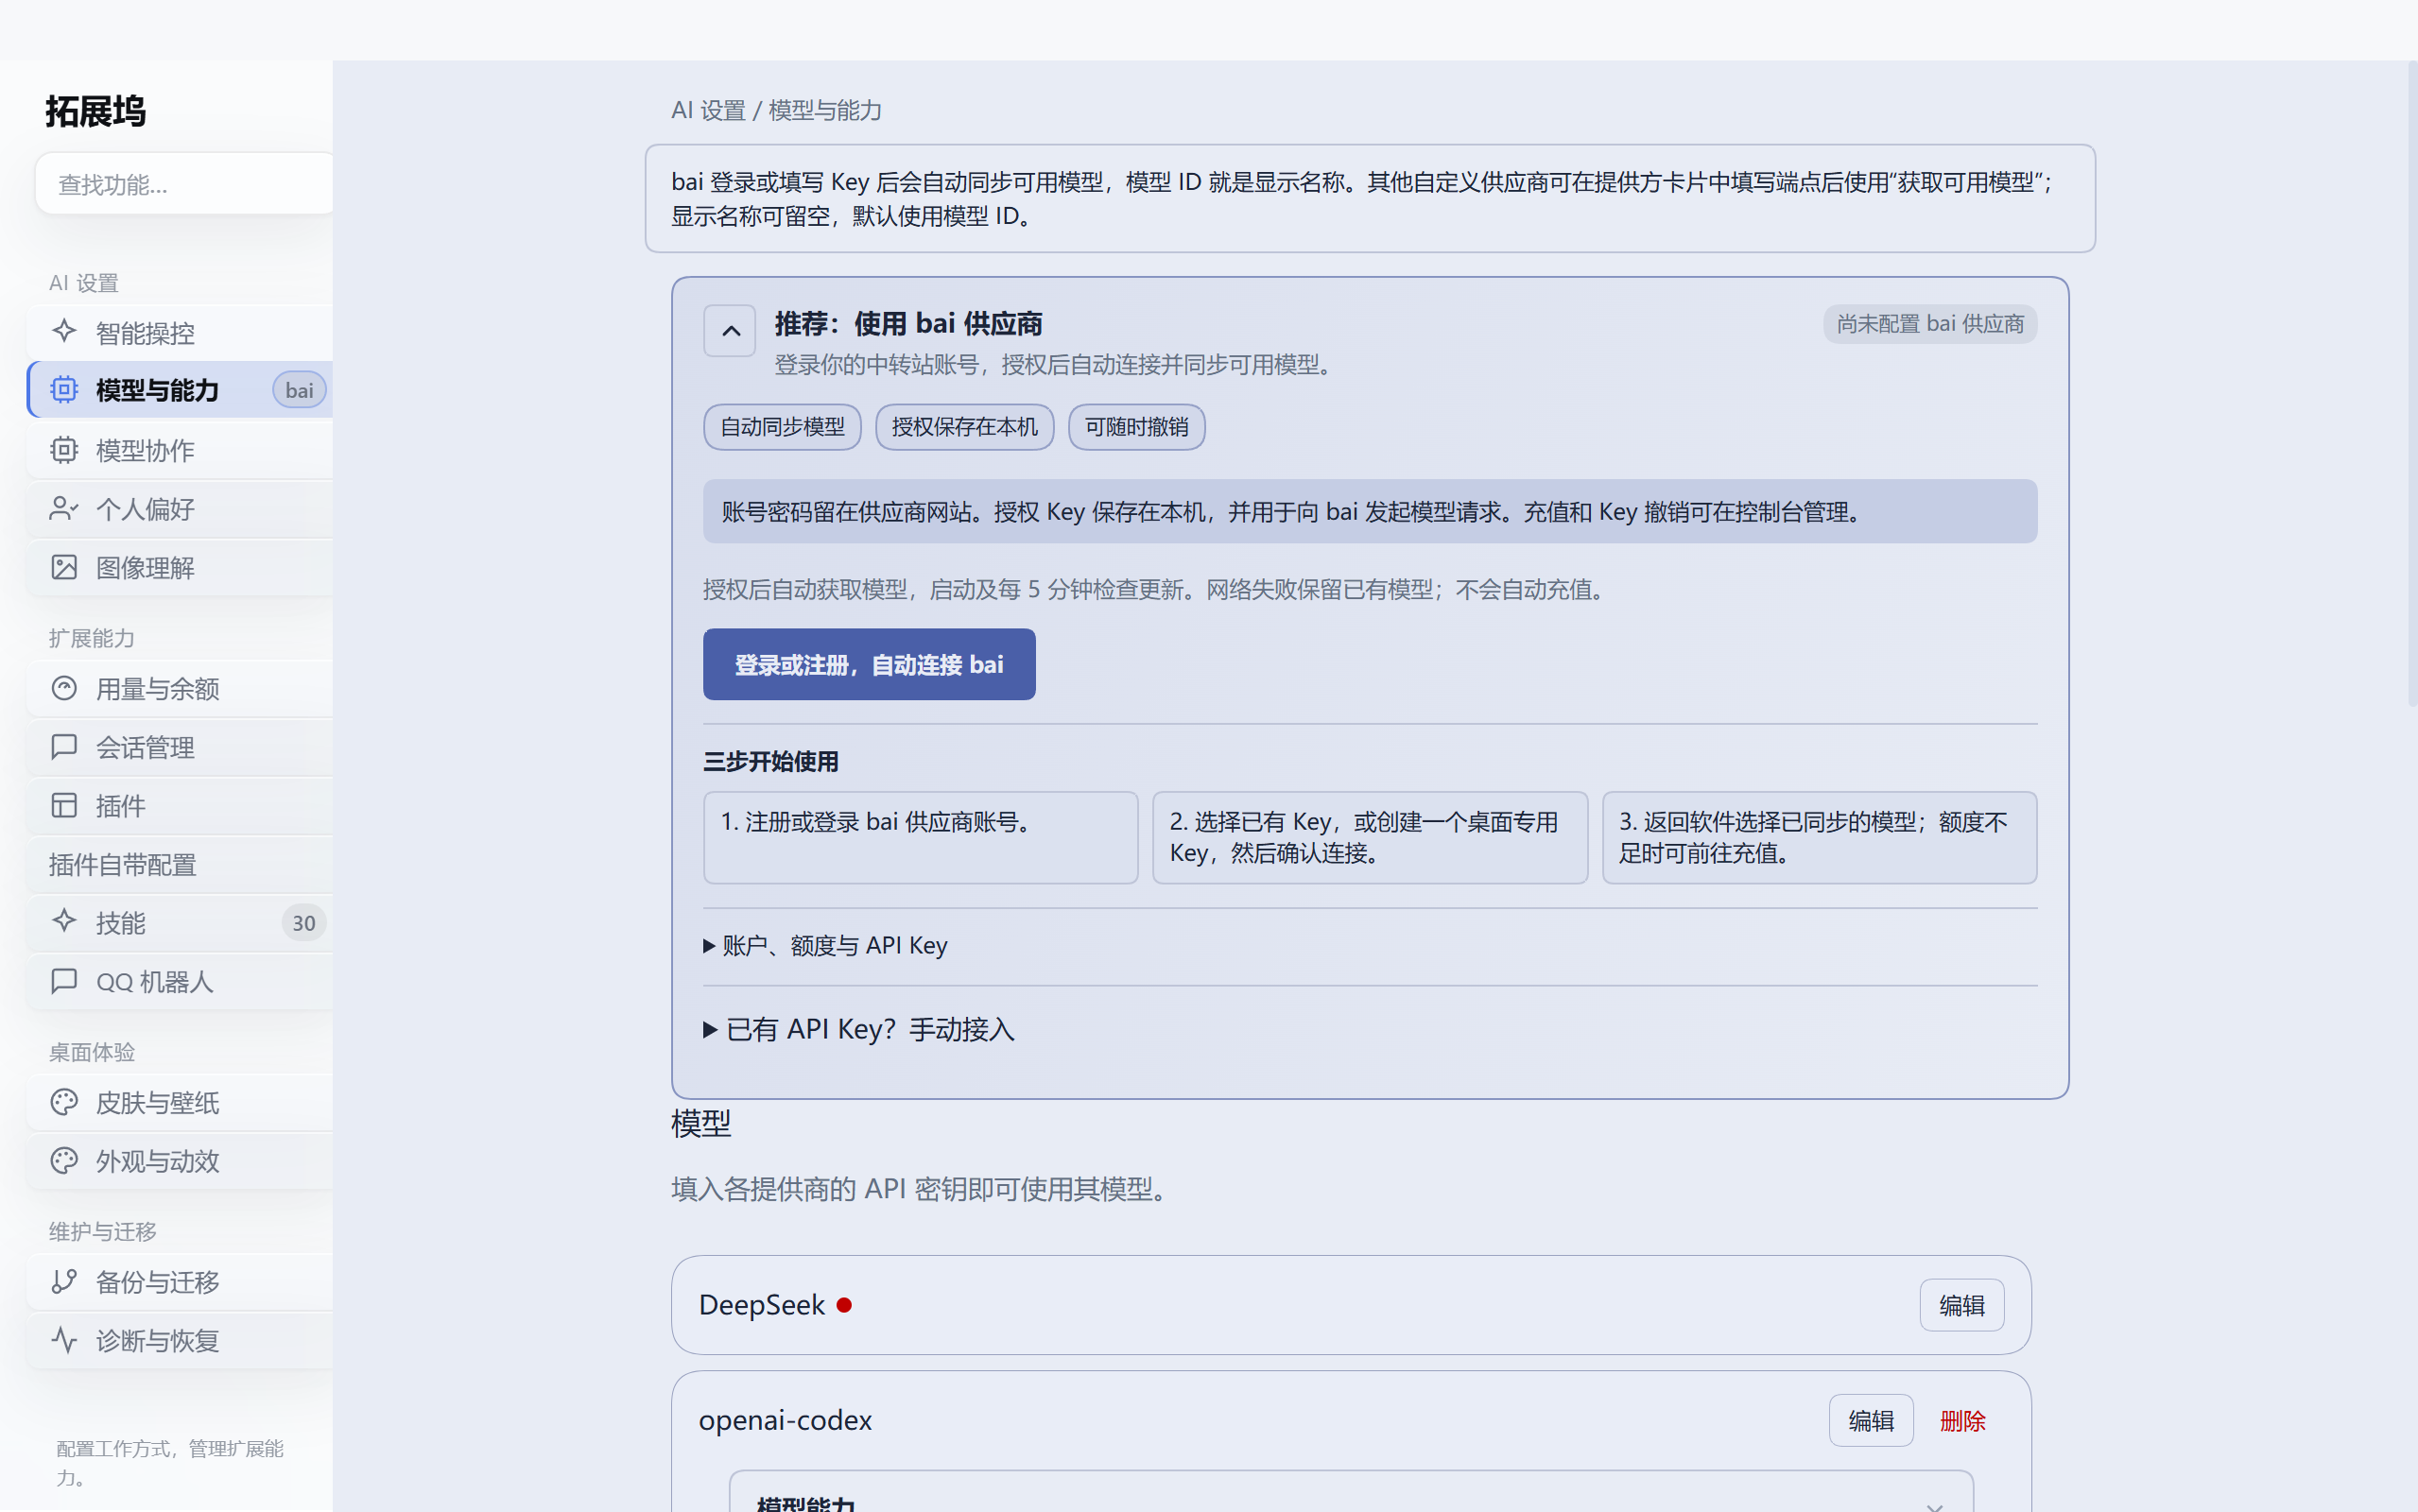Image resolution: width=2418 pixels, height=1512 pixels.
Task: Click the 30 count badge on 技能
Action: [303, 923]
